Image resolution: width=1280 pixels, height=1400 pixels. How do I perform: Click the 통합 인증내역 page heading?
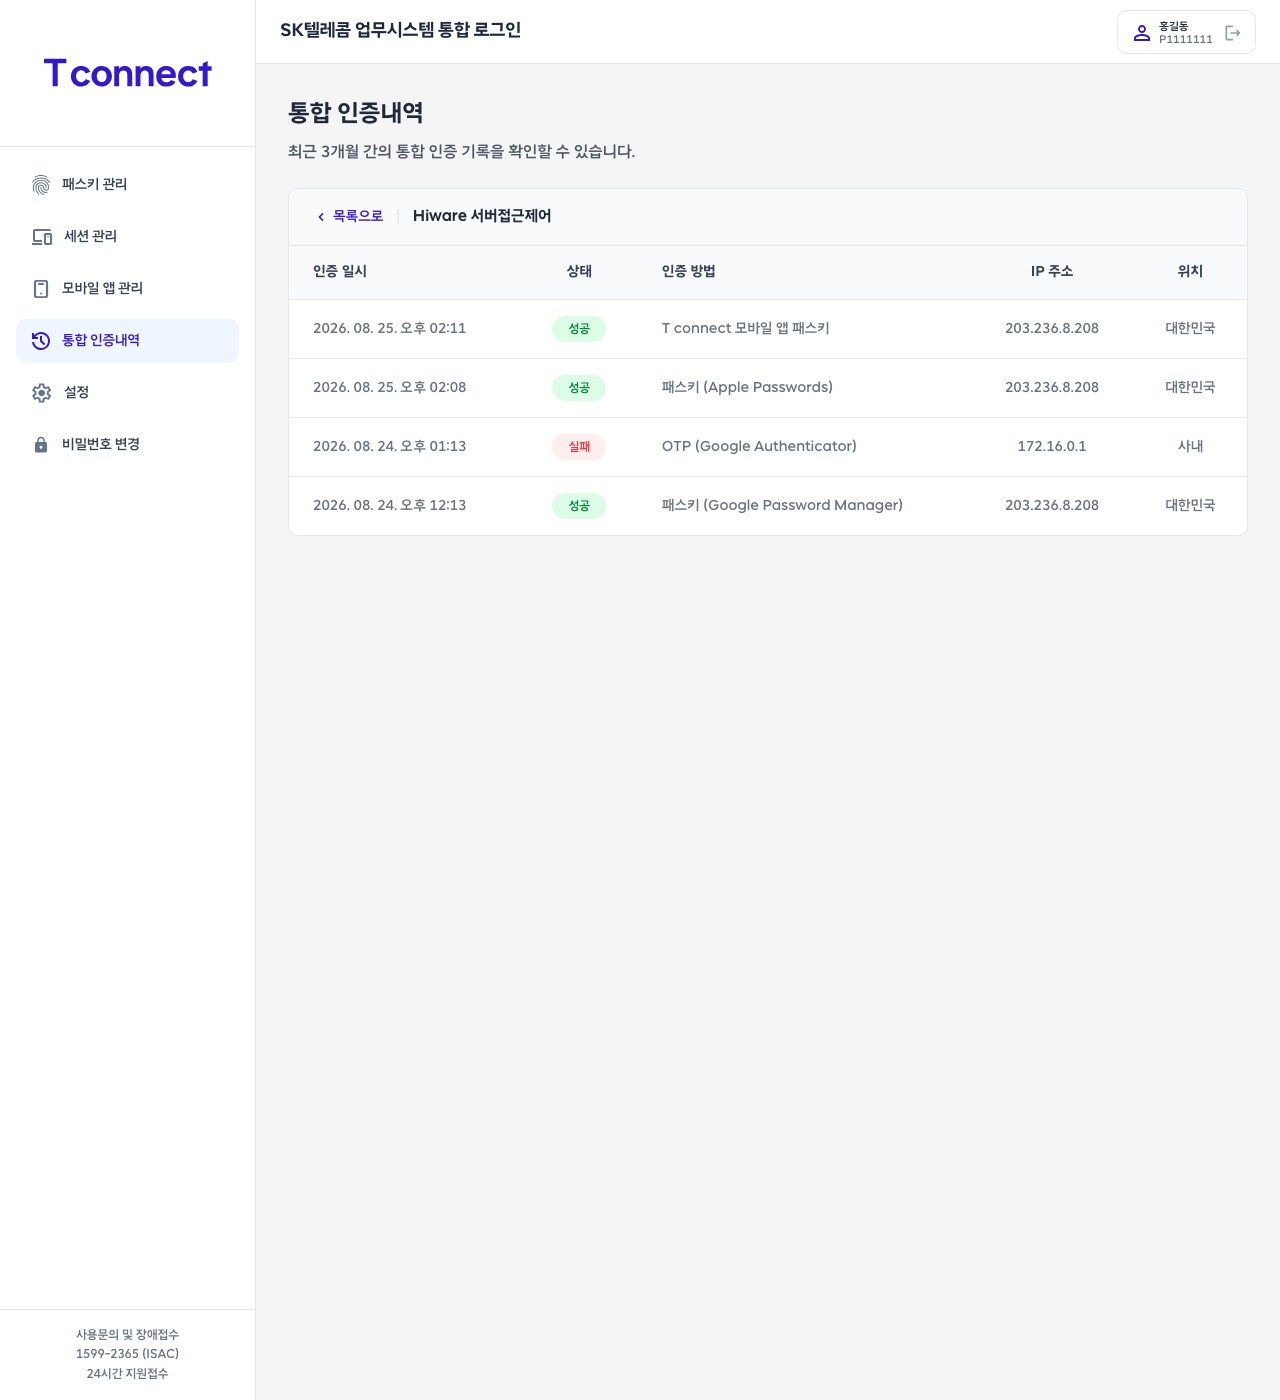[x=356, y=113]
